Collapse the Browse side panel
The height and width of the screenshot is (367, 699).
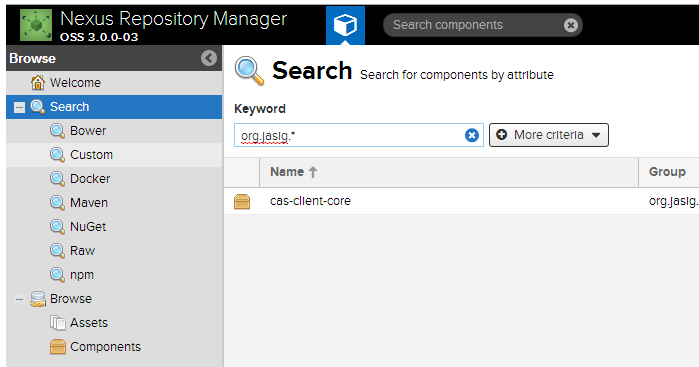209,58
